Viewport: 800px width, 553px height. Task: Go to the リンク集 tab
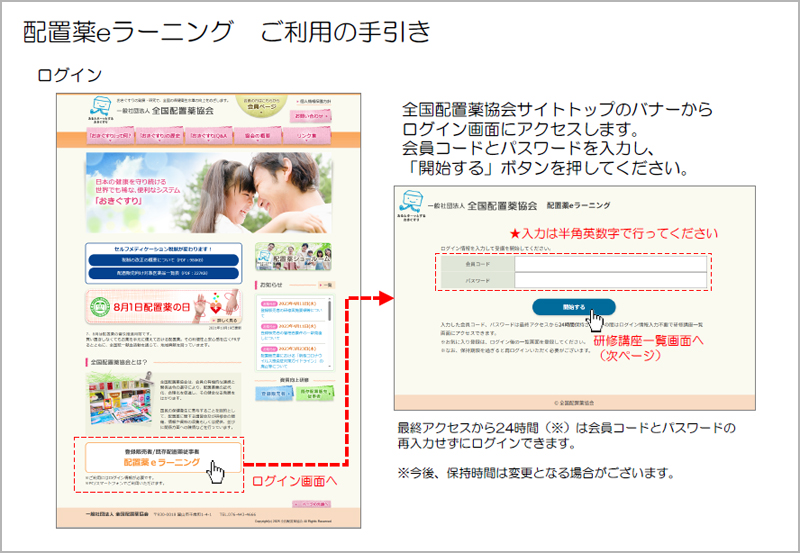(307, 136)
